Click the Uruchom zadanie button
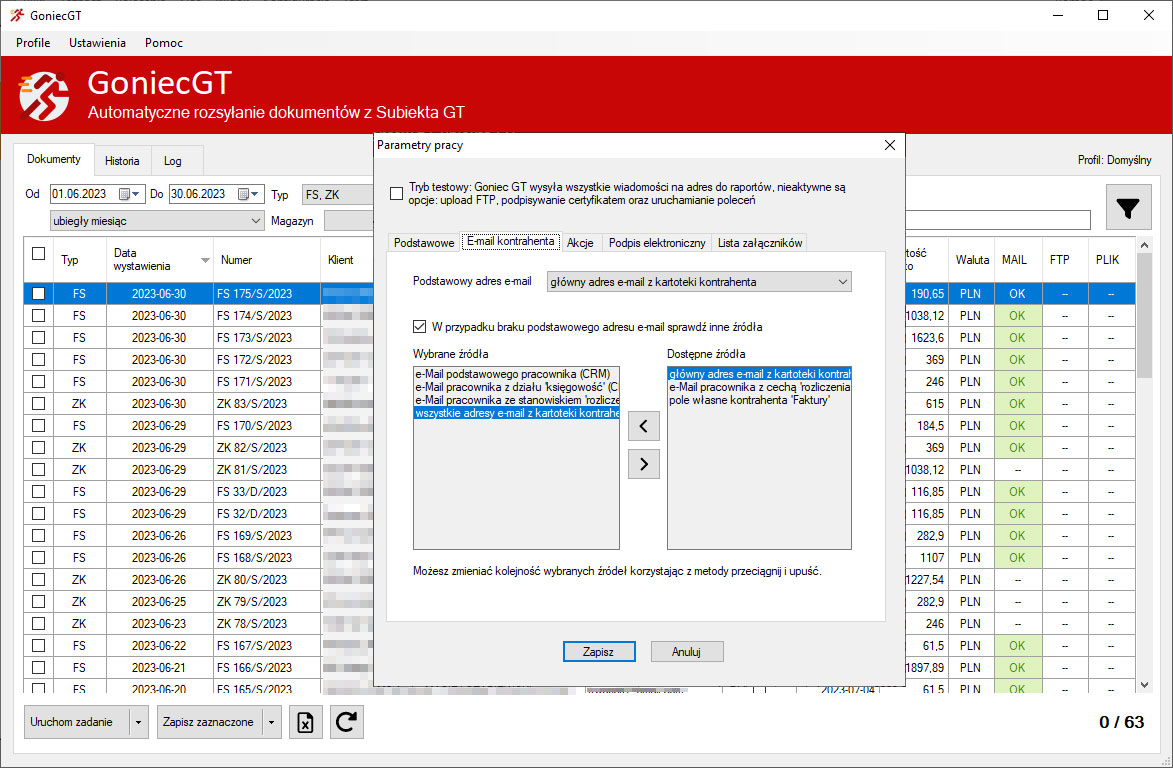The width and height of the screenshot is (1173, 768). pyautogui.click(x=77, y=722)
